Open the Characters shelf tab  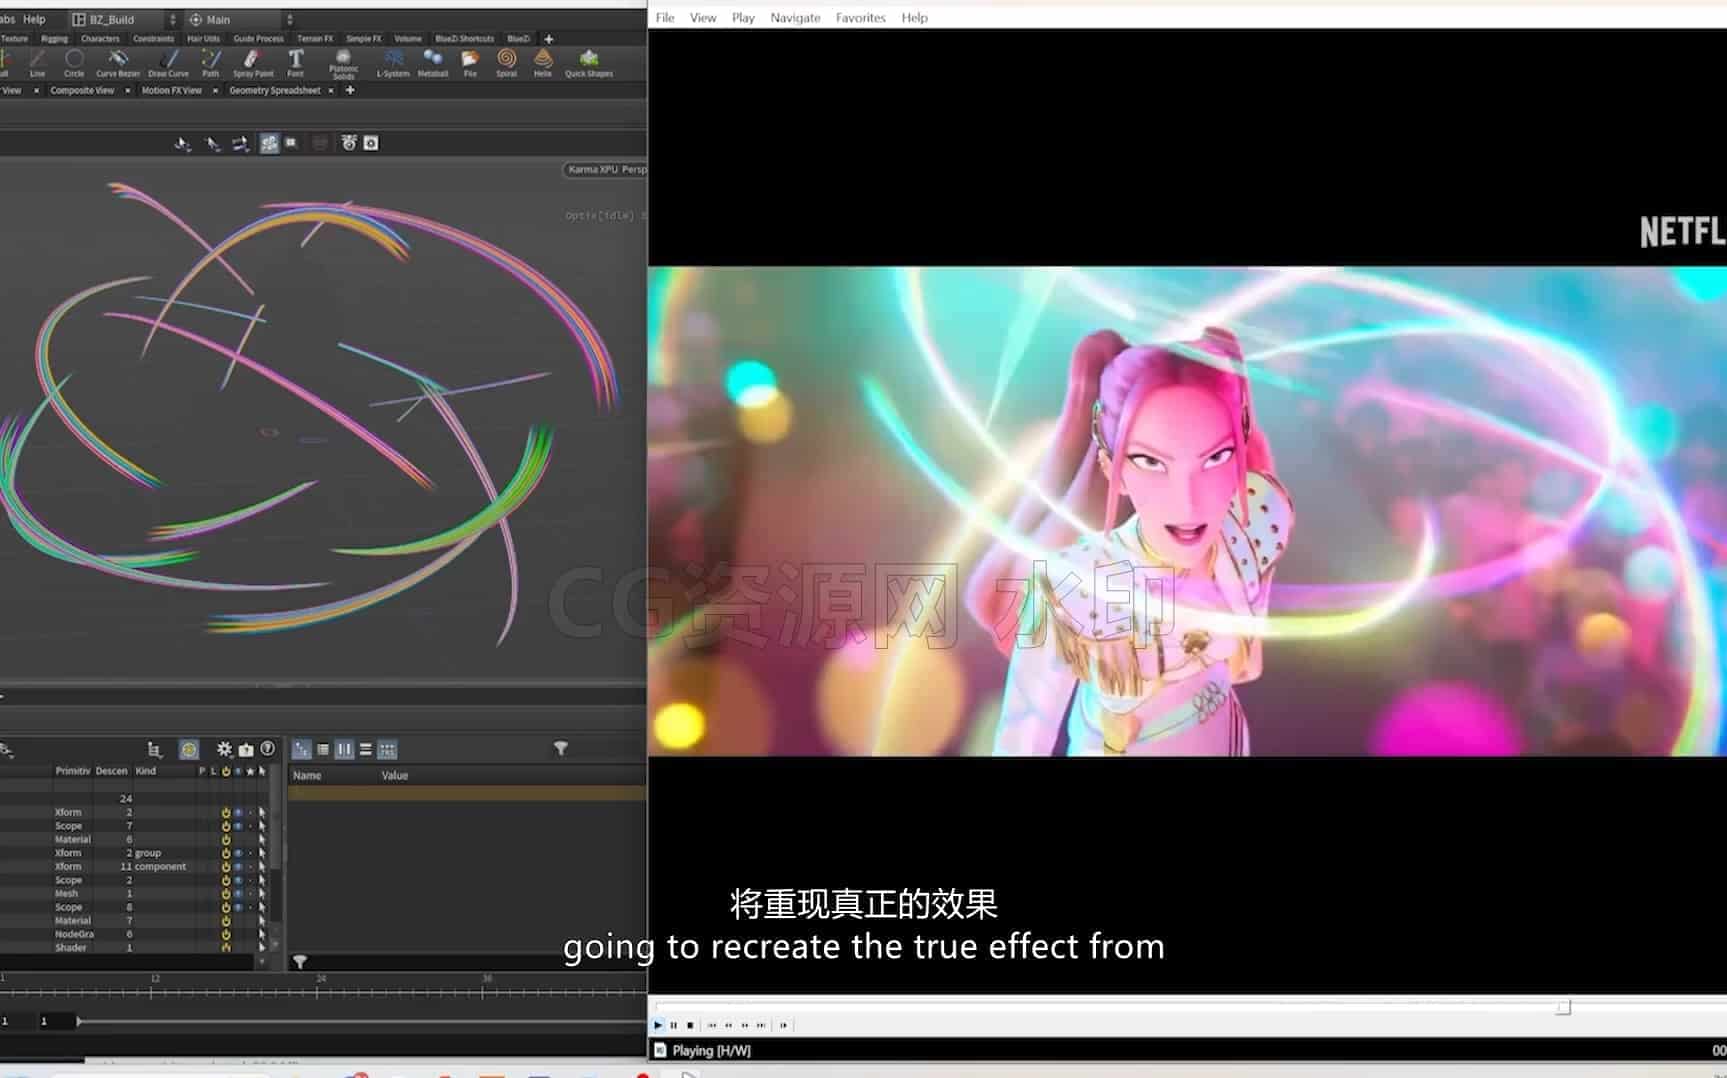tap(100, 39)
